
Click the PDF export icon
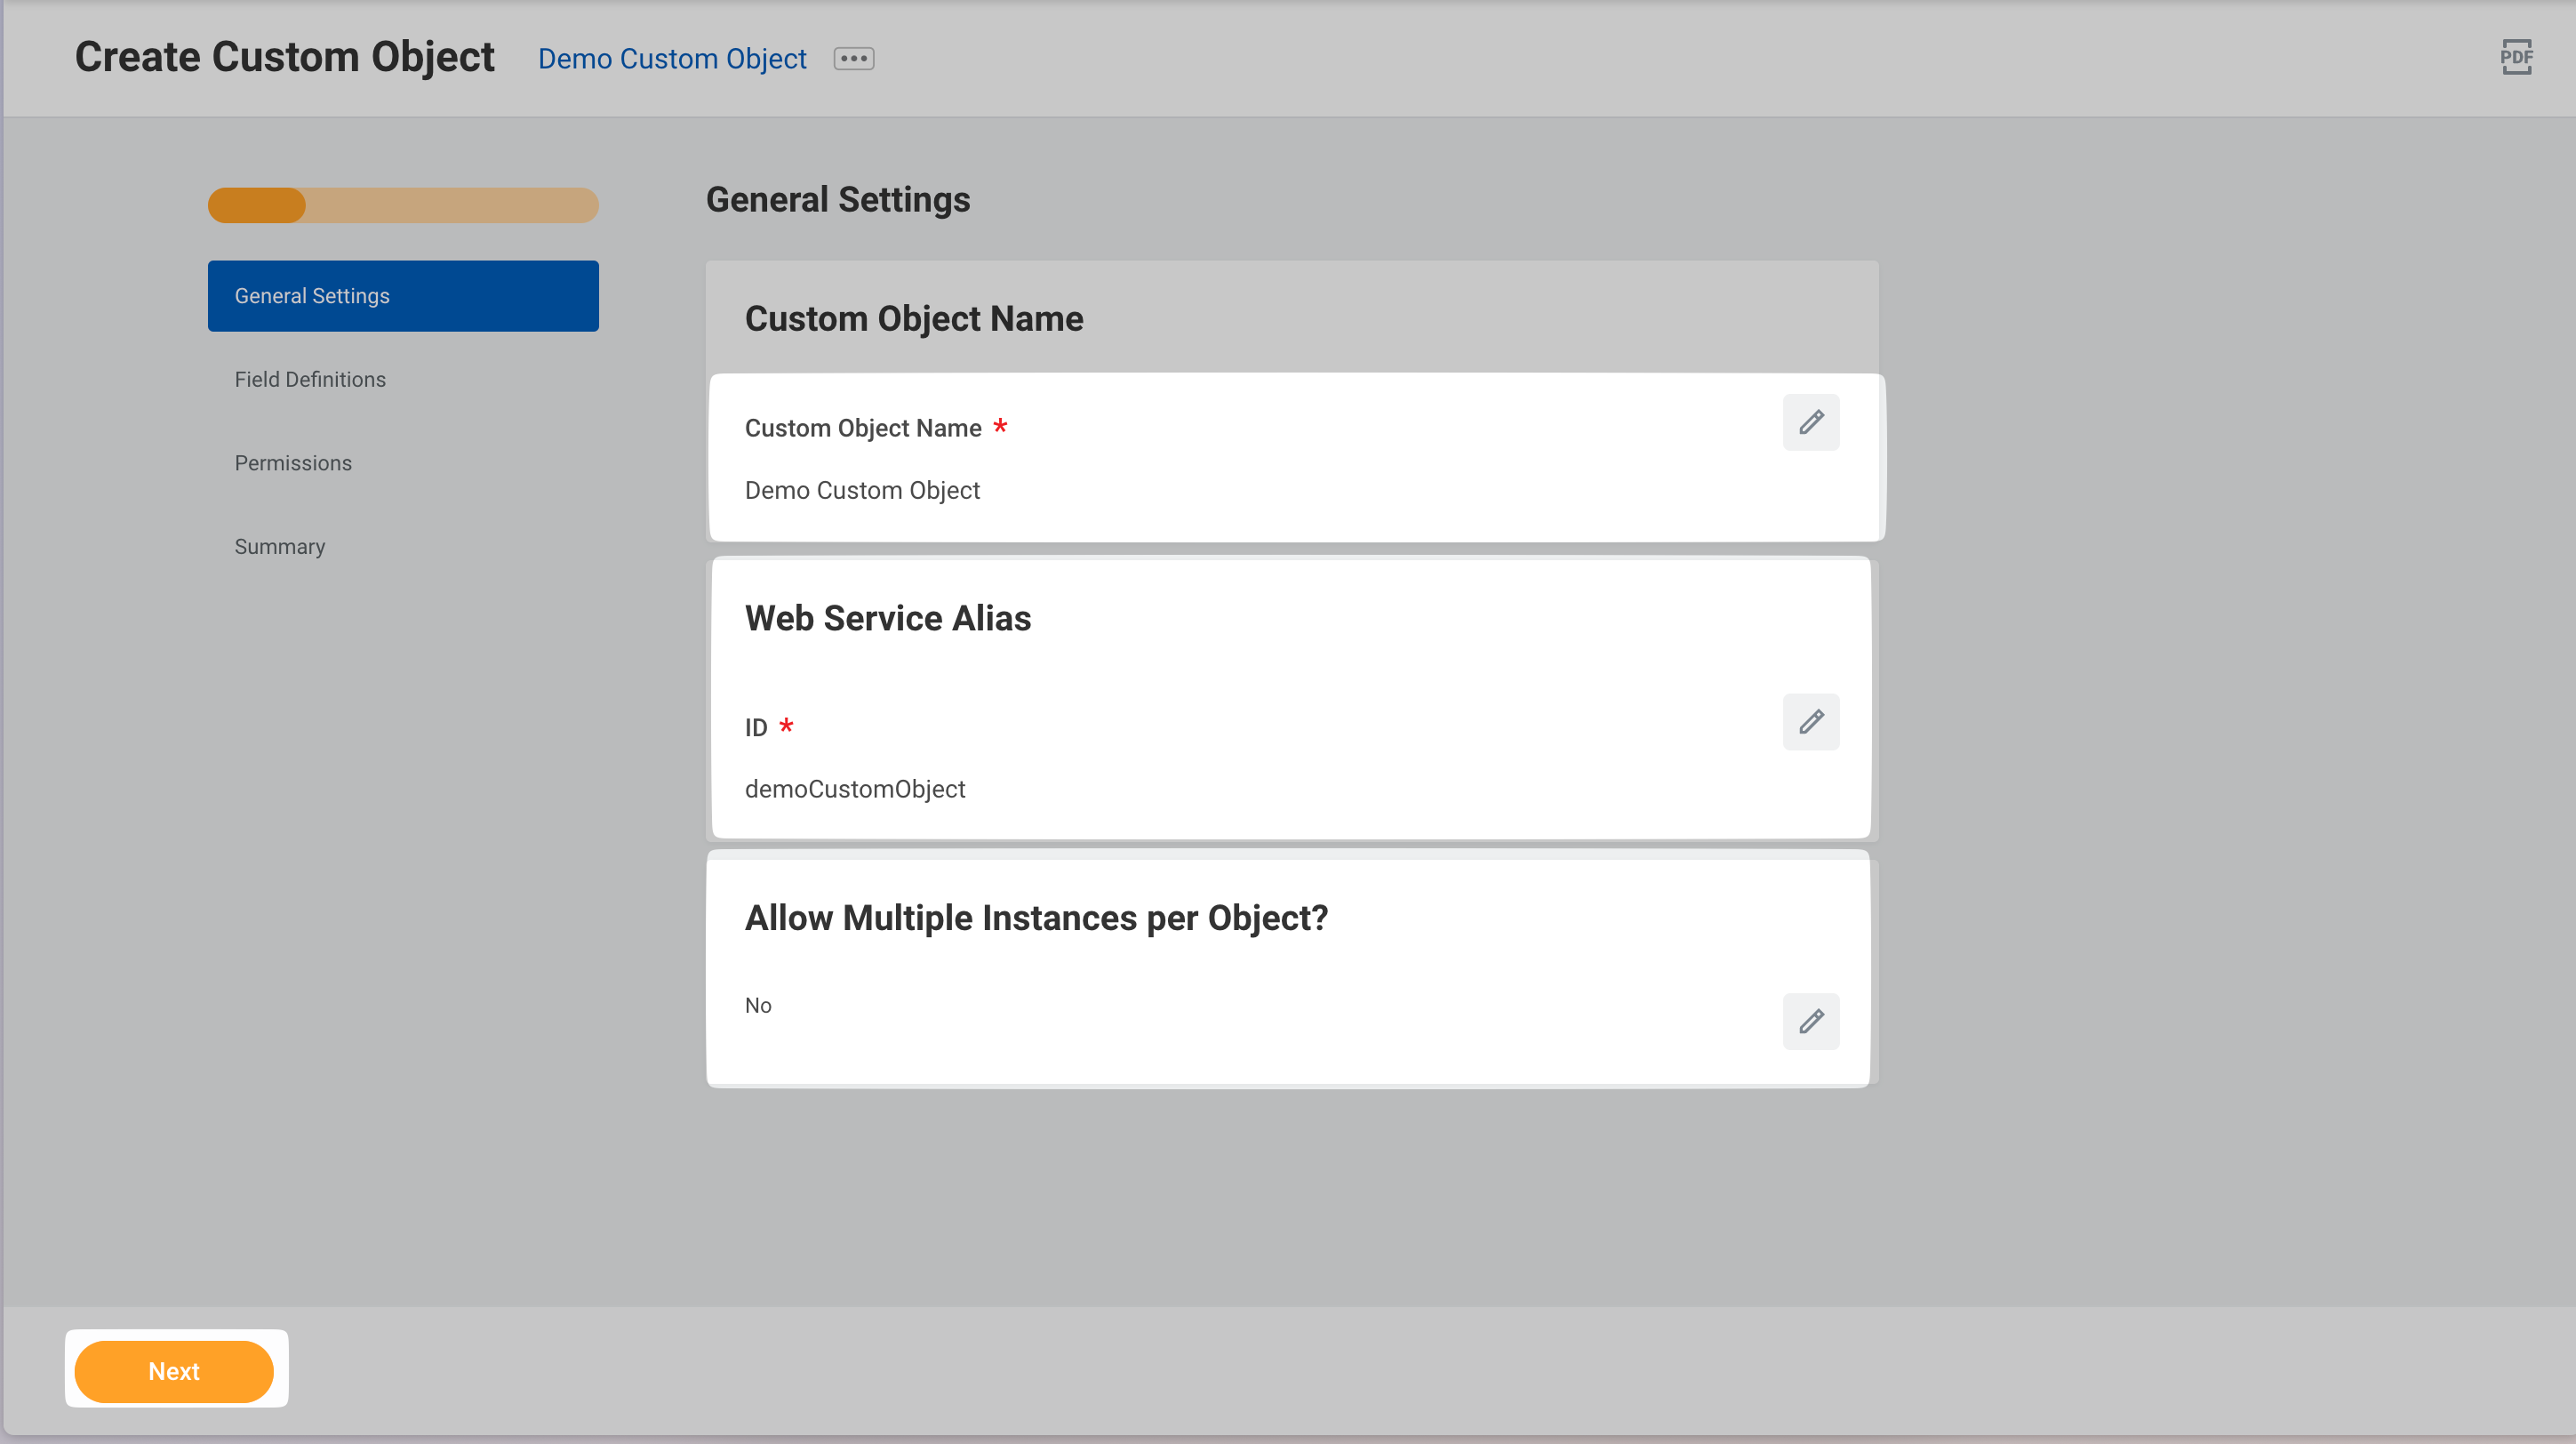point(2516,57)
